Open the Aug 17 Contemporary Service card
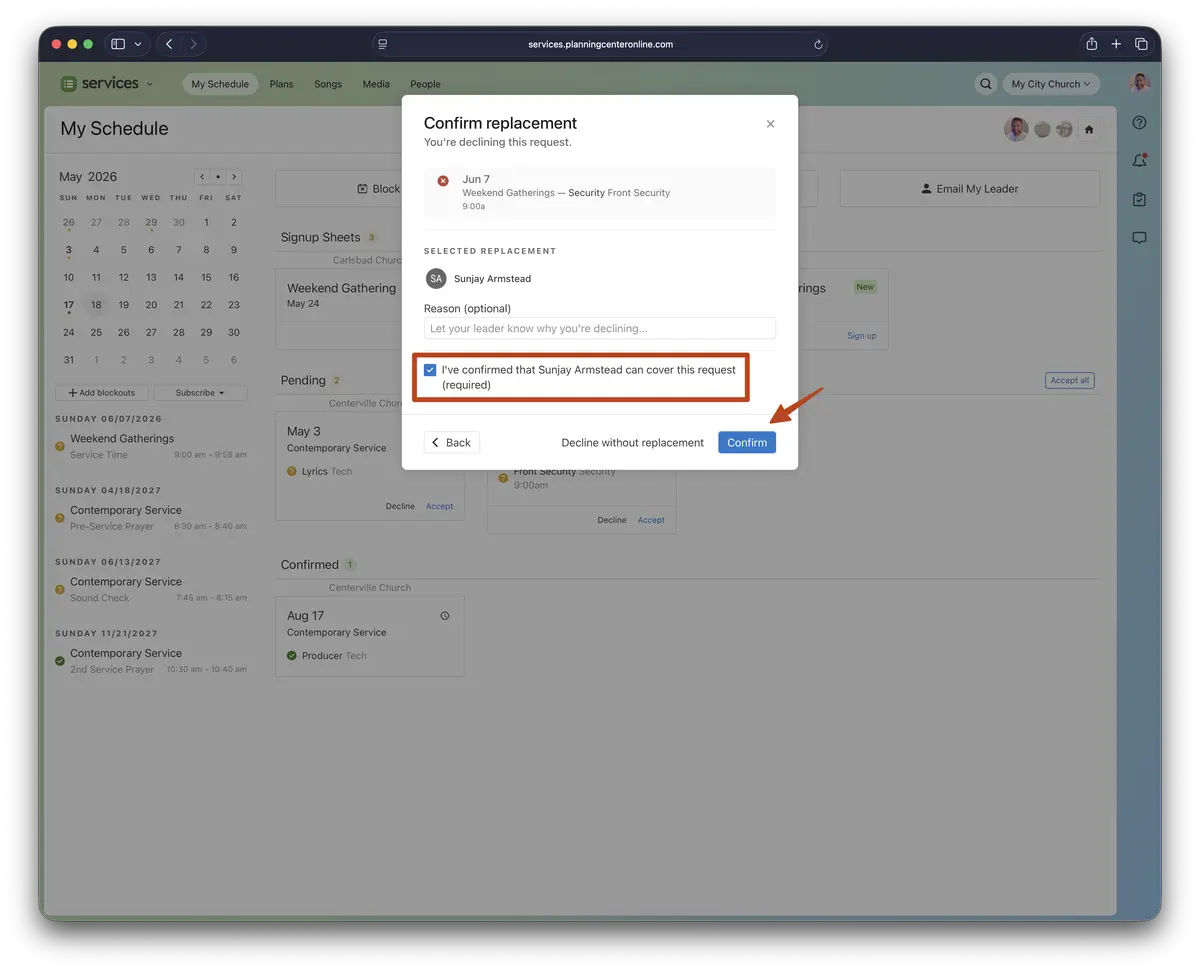This screenshot has width=1200, height=972. [x=370, y=636]
